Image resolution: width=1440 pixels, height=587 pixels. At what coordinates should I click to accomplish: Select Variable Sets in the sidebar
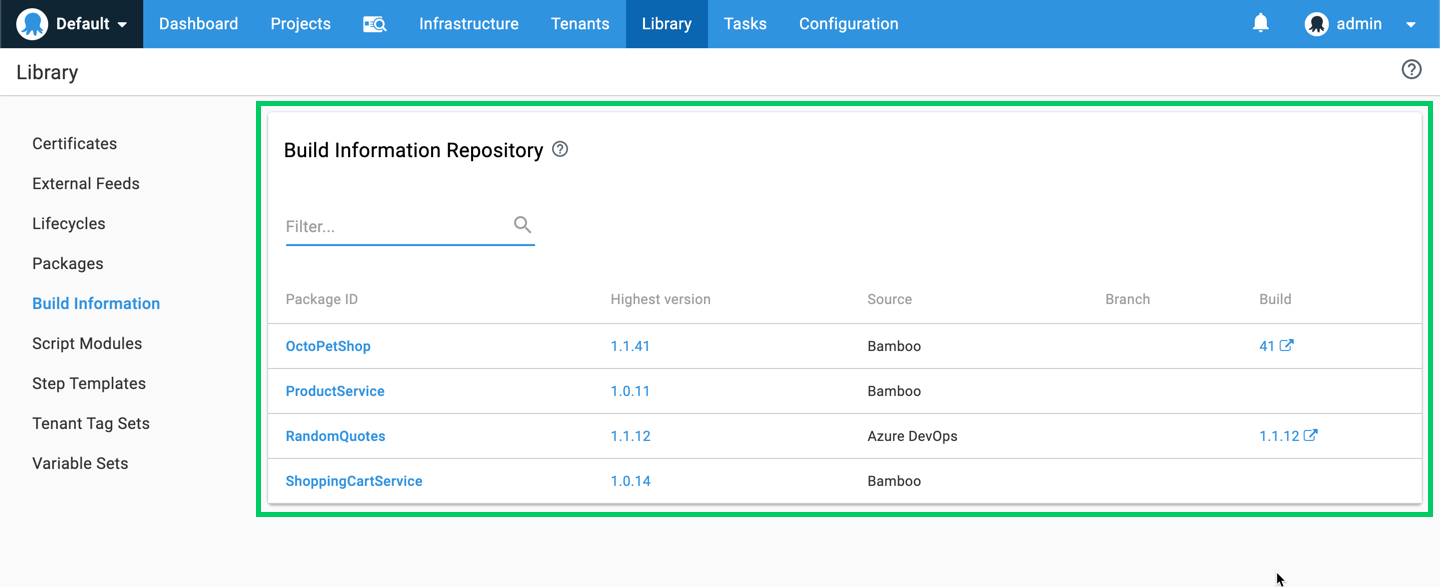pos(80,463)
